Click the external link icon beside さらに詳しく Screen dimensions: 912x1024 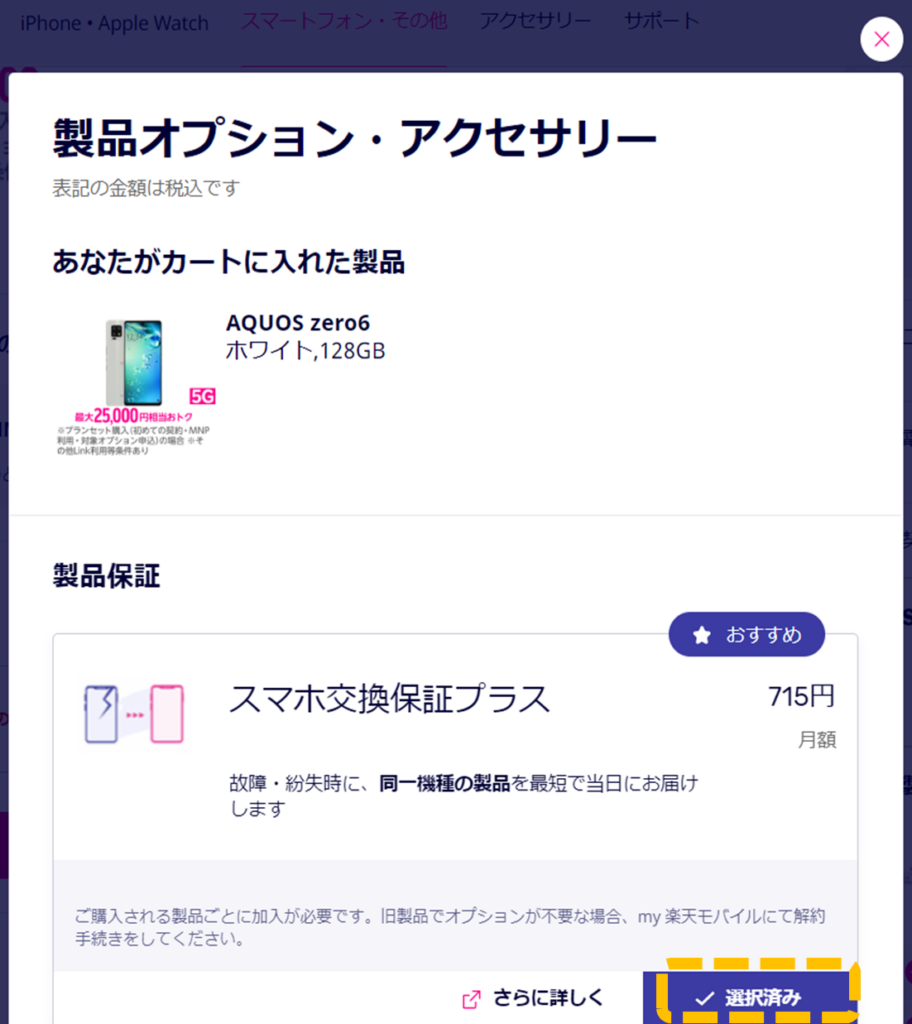472,999
